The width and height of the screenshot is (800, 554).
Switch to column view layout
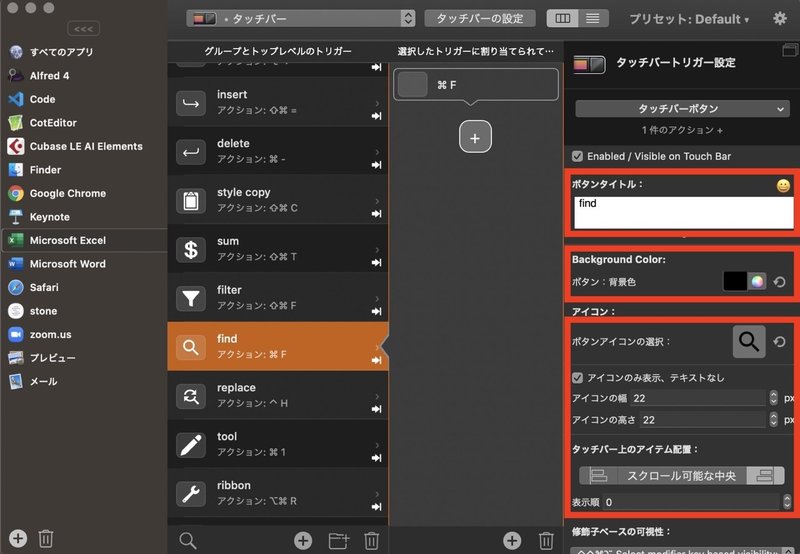[x=562, y=19]
